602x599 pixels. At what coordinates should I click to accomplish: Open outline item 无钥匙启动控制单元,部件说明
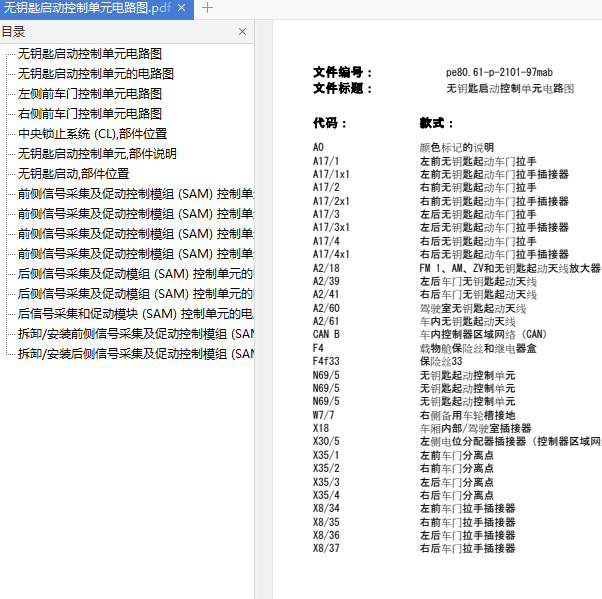97,154
